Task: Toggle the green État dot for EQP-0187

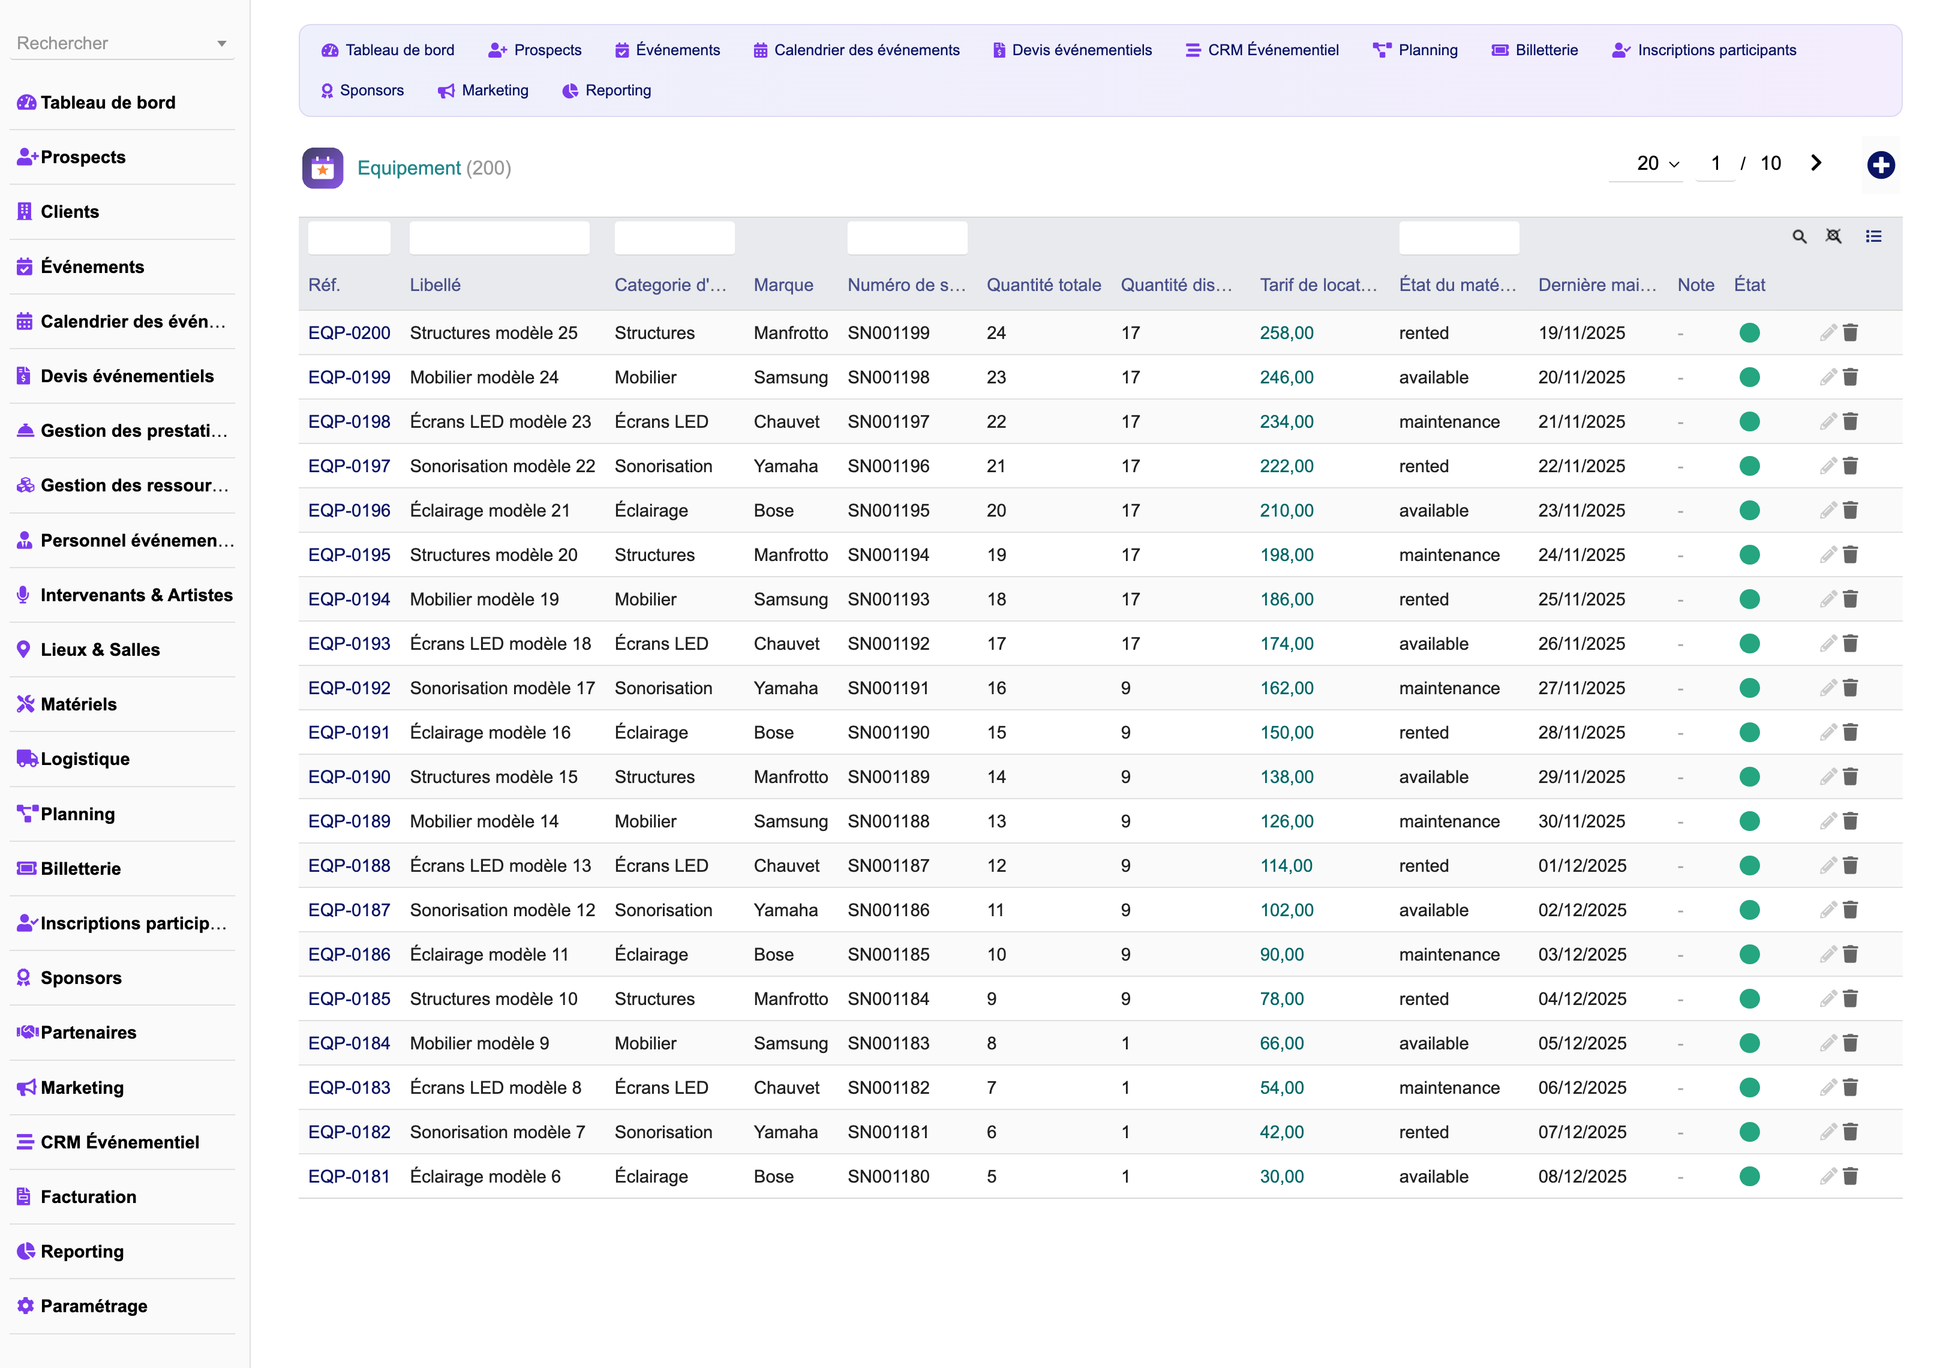Action: (x=1749, y=910)
